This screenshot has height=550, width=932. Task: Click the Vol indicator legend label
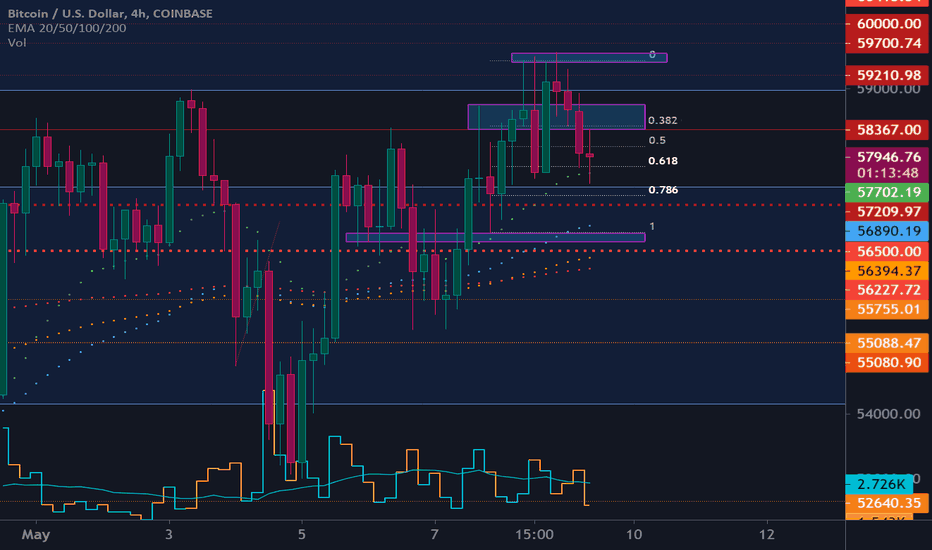17,43
